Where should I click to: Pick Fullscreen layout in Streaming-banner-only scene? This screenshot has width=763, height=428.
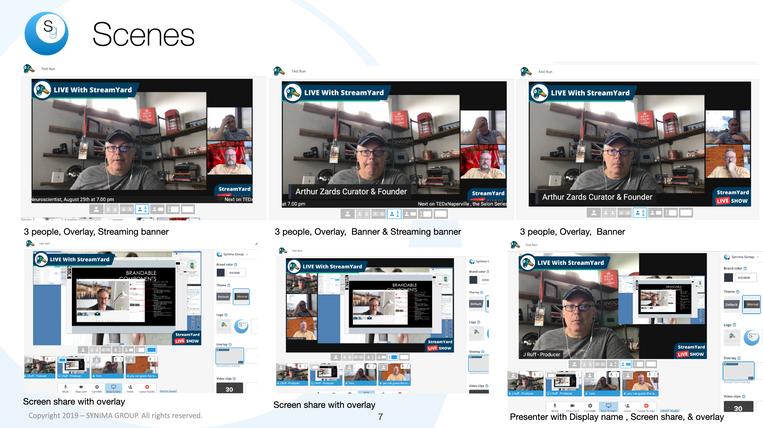click(x=188, y=209)
